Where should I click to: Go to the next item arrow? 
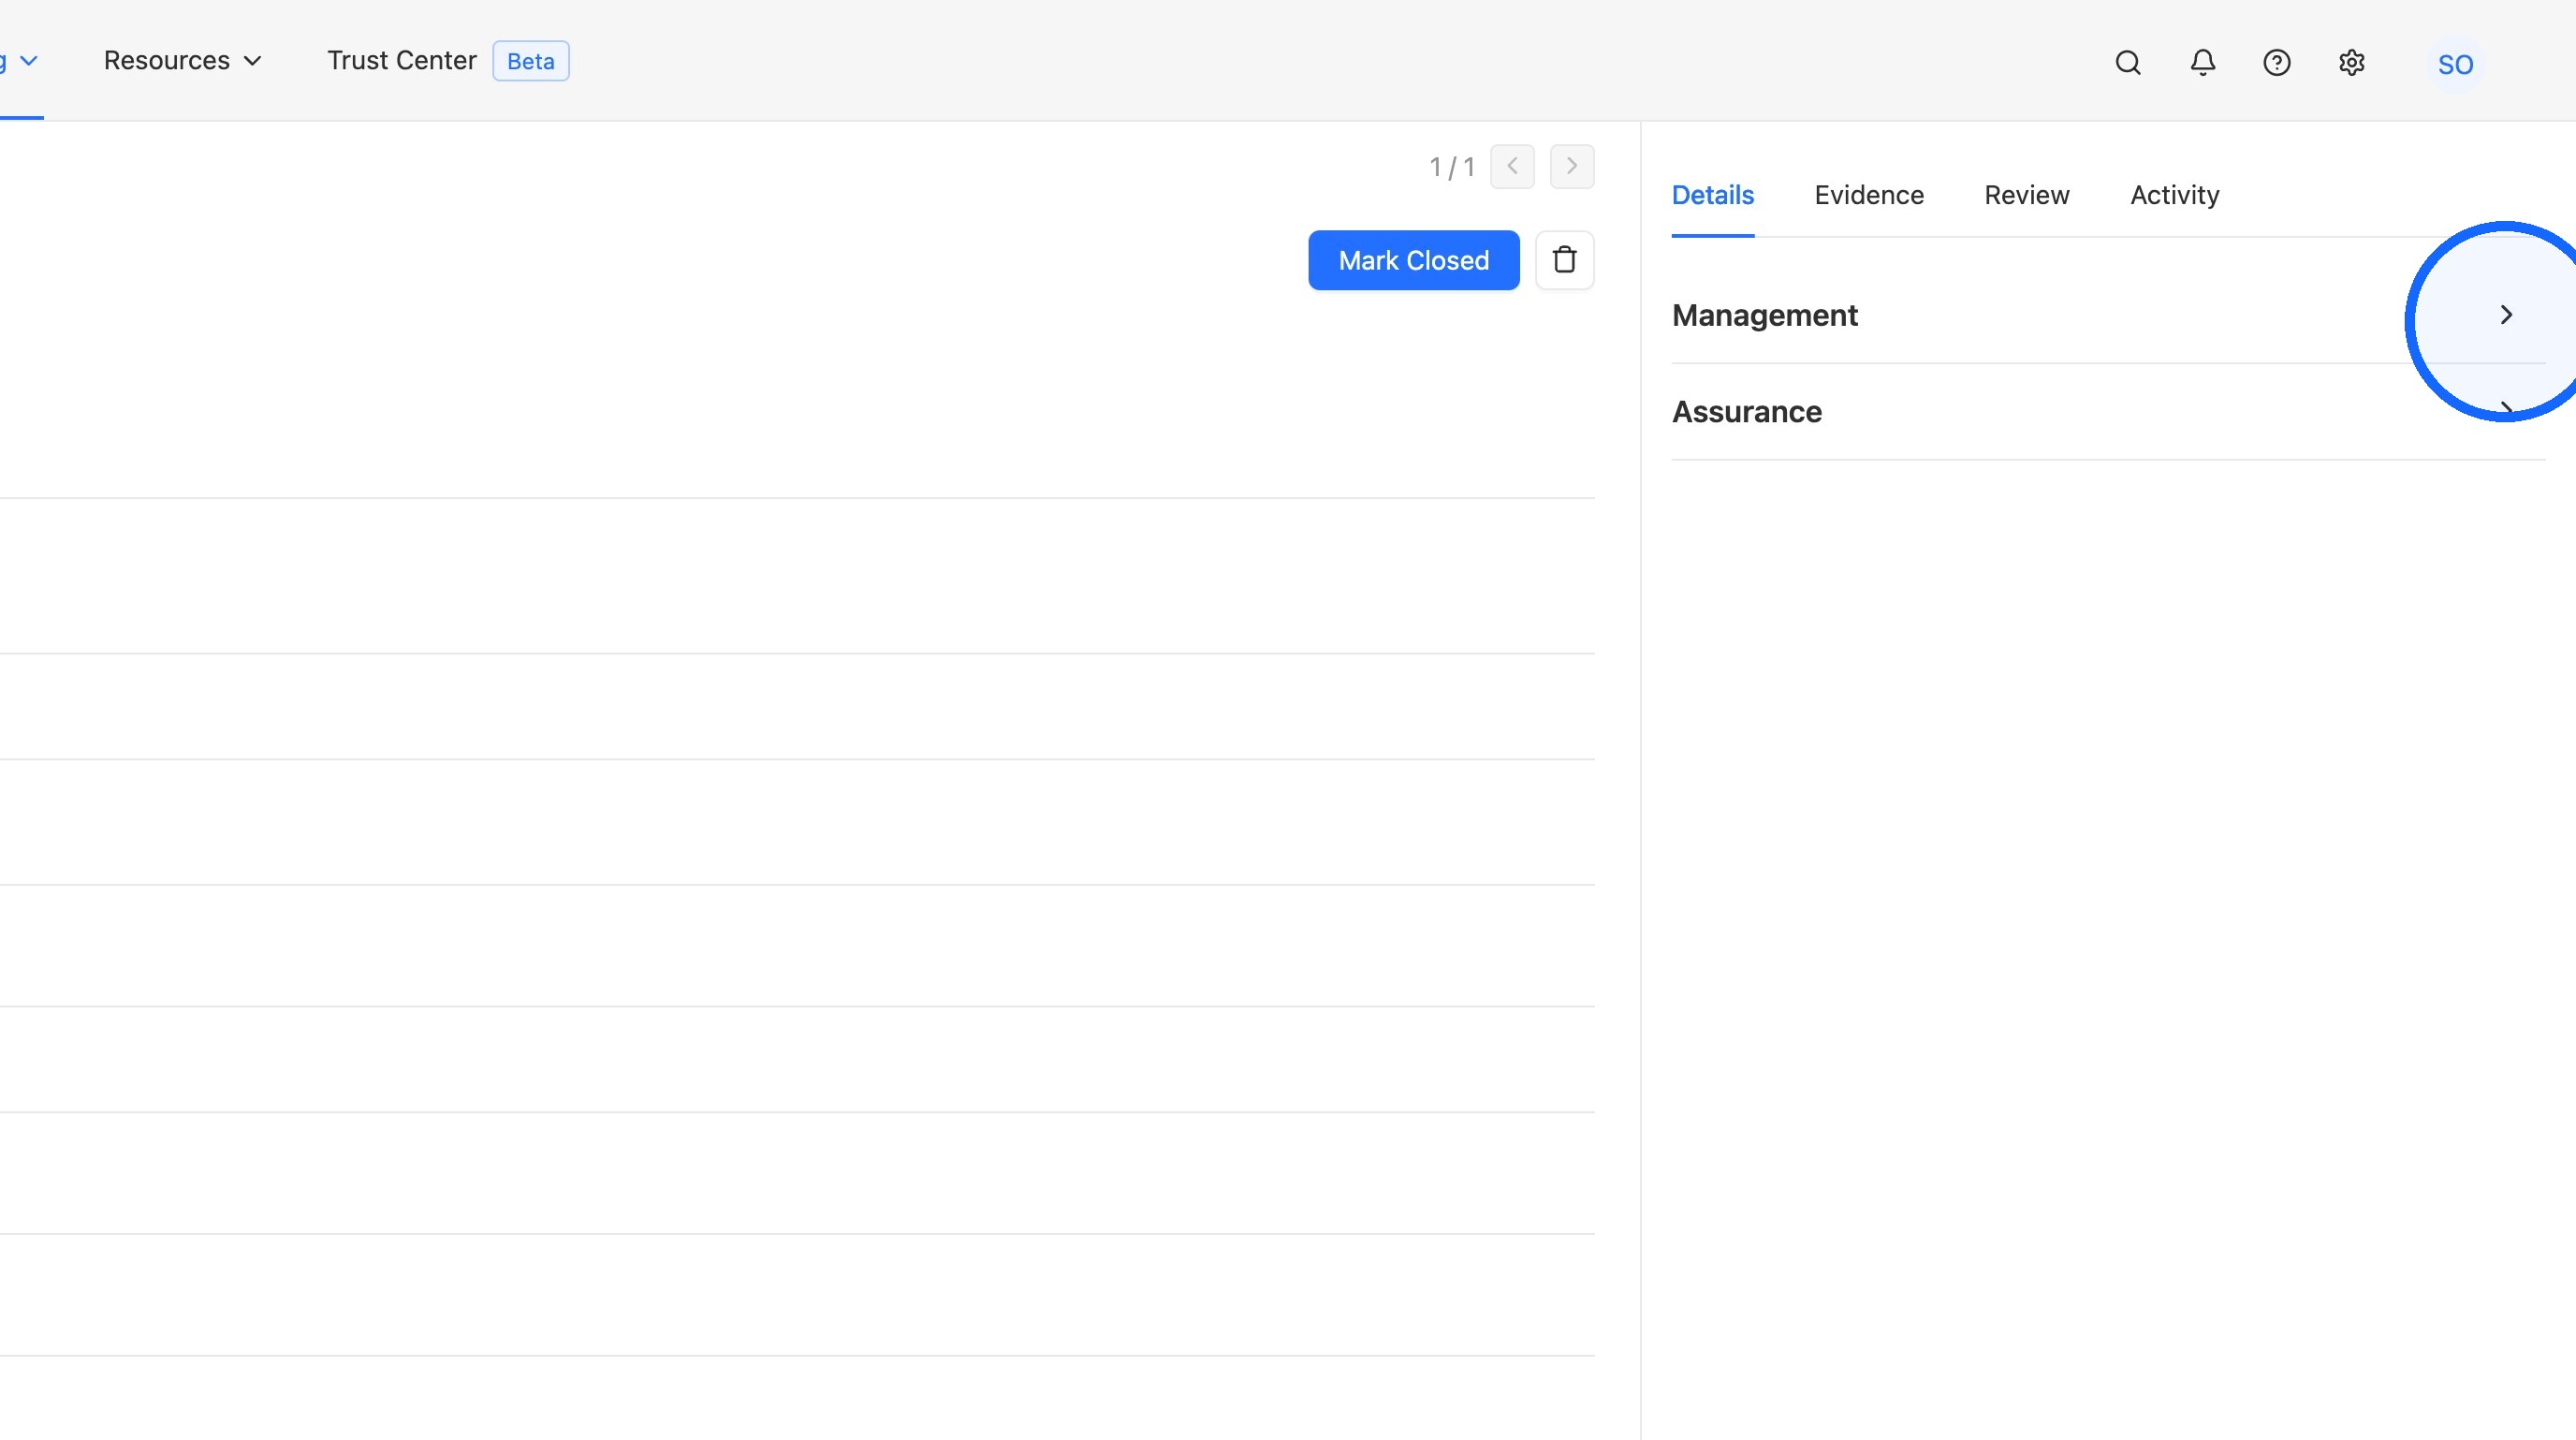(x=1572, y=166)
